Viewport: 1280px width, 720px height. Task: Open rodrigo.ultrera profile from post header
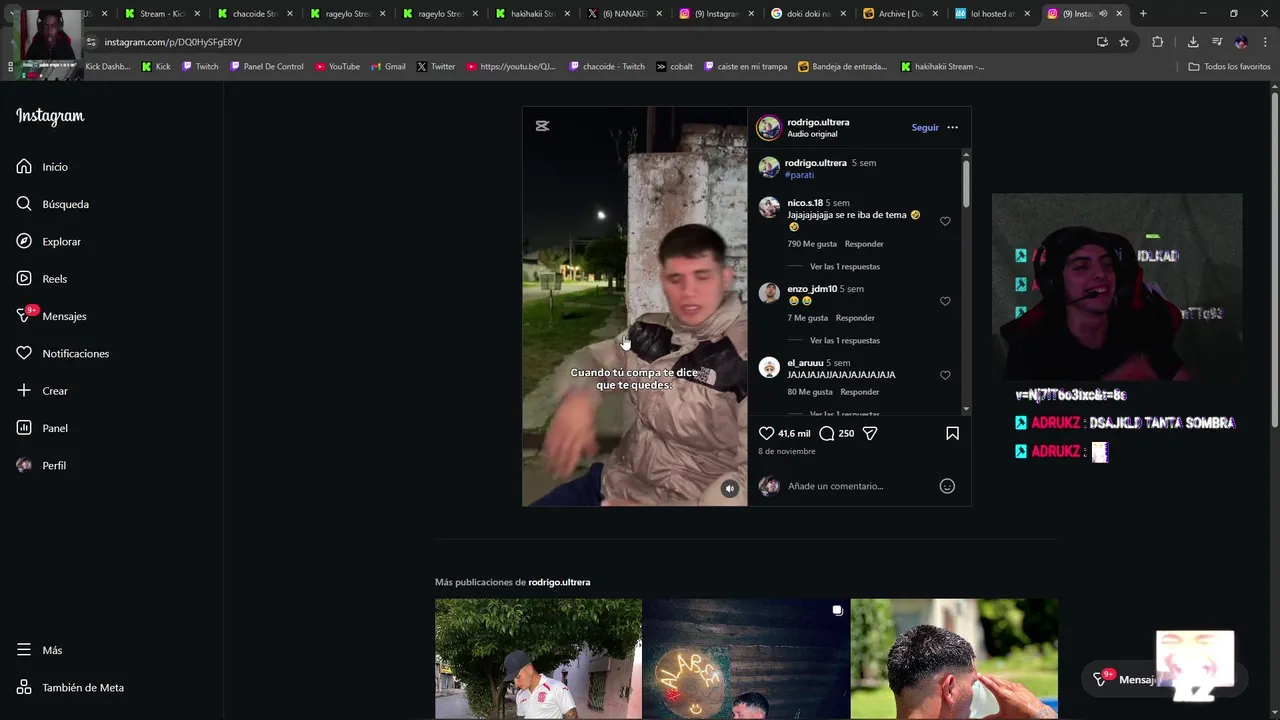click(x=818, y=122)
